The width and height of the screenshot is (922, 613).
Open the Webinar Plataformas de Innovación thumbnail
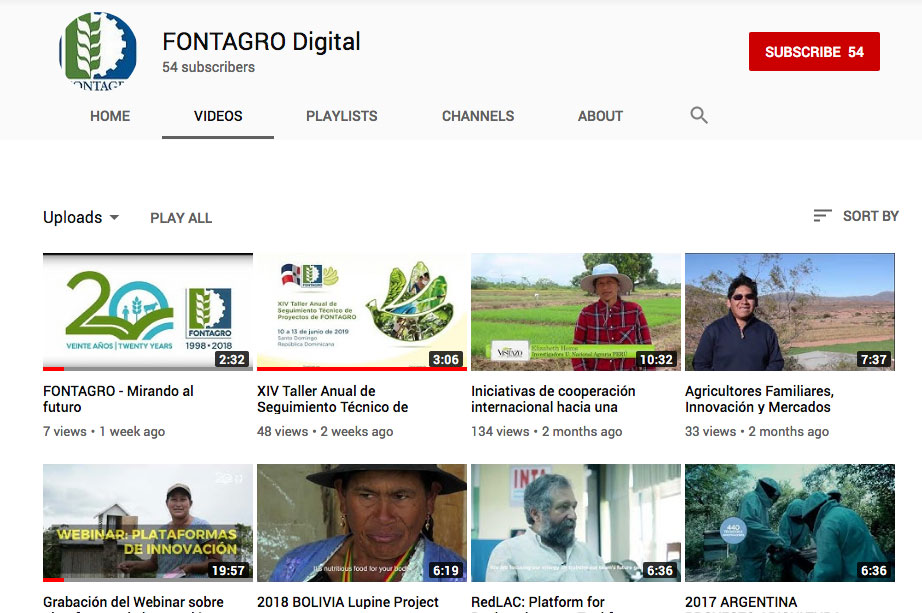[148, 523]
